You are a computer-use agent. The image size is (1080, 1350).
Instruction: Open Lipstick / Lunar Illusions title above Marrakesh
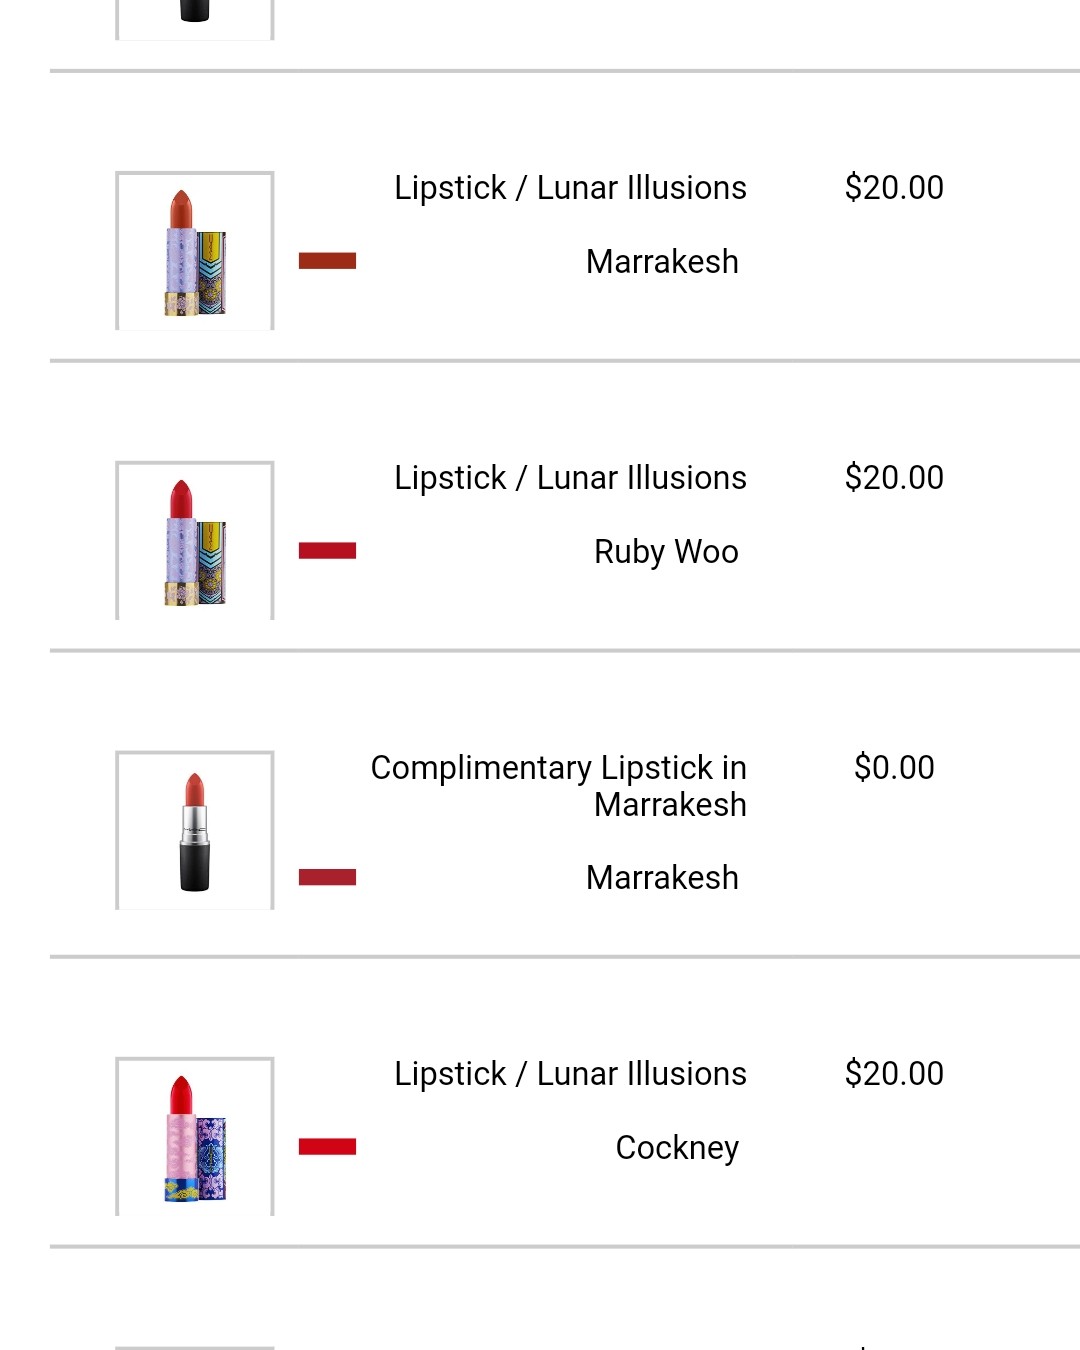pos(570,188)
